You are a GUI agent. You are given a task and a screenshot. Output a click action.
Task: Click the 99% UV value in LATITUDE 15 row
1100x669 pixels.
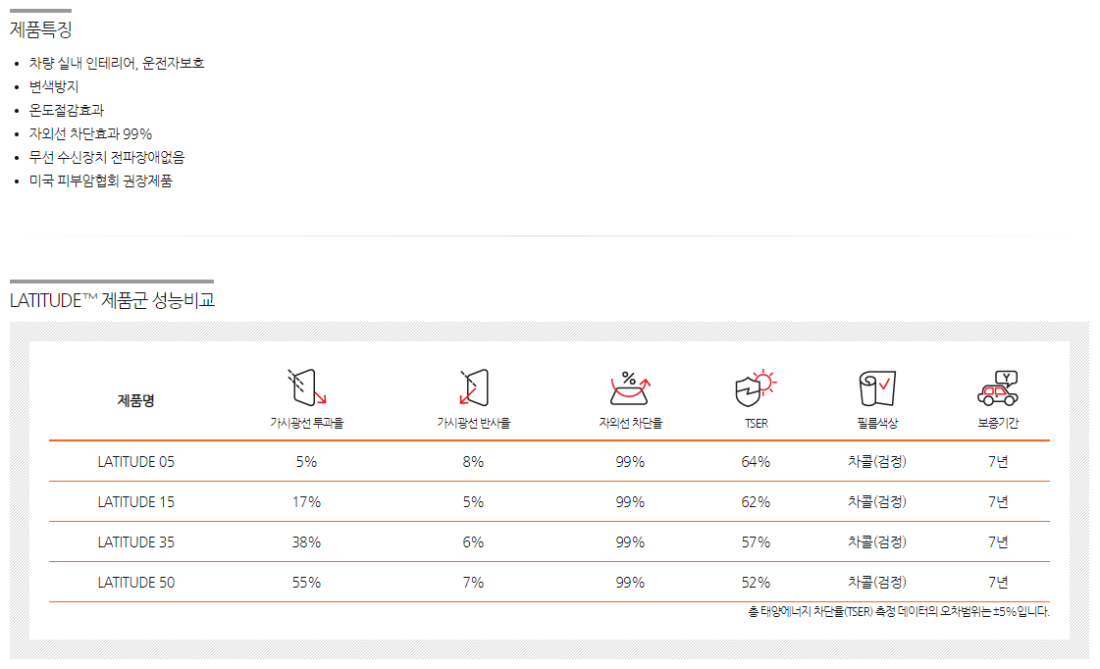click(630, 502)
